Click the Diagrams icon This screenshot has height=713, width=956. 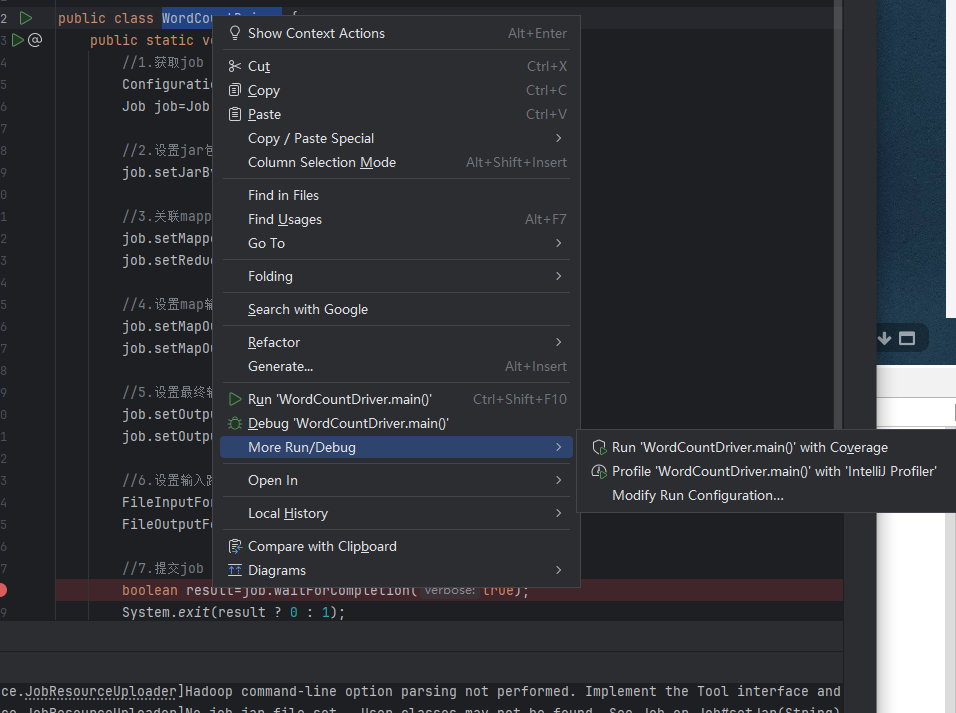pyautogui.click(x=235, y=570)
